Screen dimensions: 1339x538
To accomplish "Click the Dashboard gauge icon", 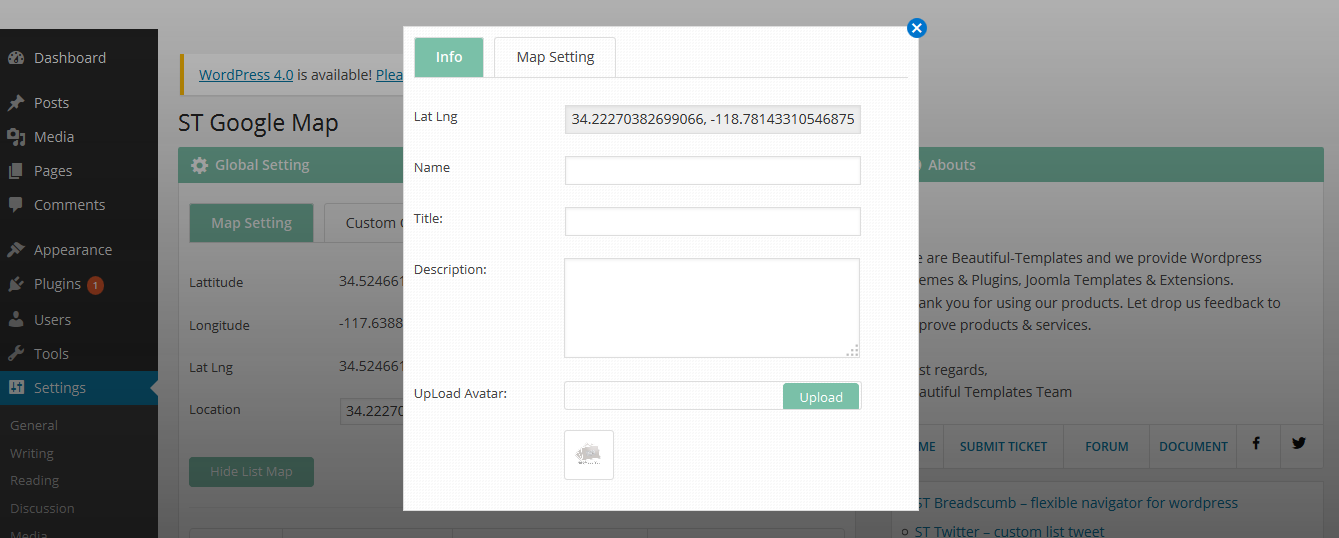I will 16,58.
